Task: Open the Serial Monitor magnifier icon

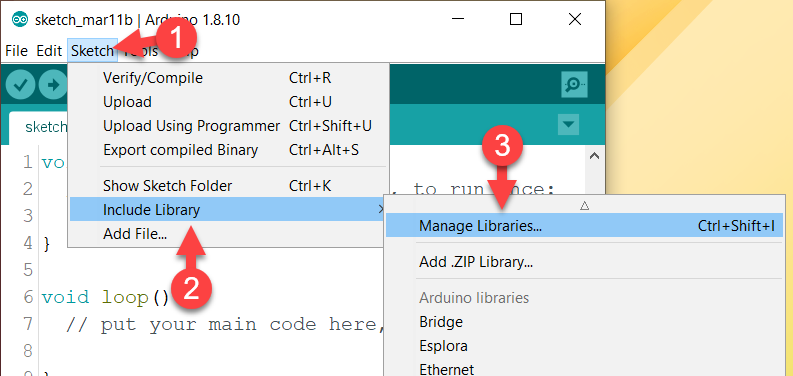Action: pyautogui.click(x=575, y=85)
